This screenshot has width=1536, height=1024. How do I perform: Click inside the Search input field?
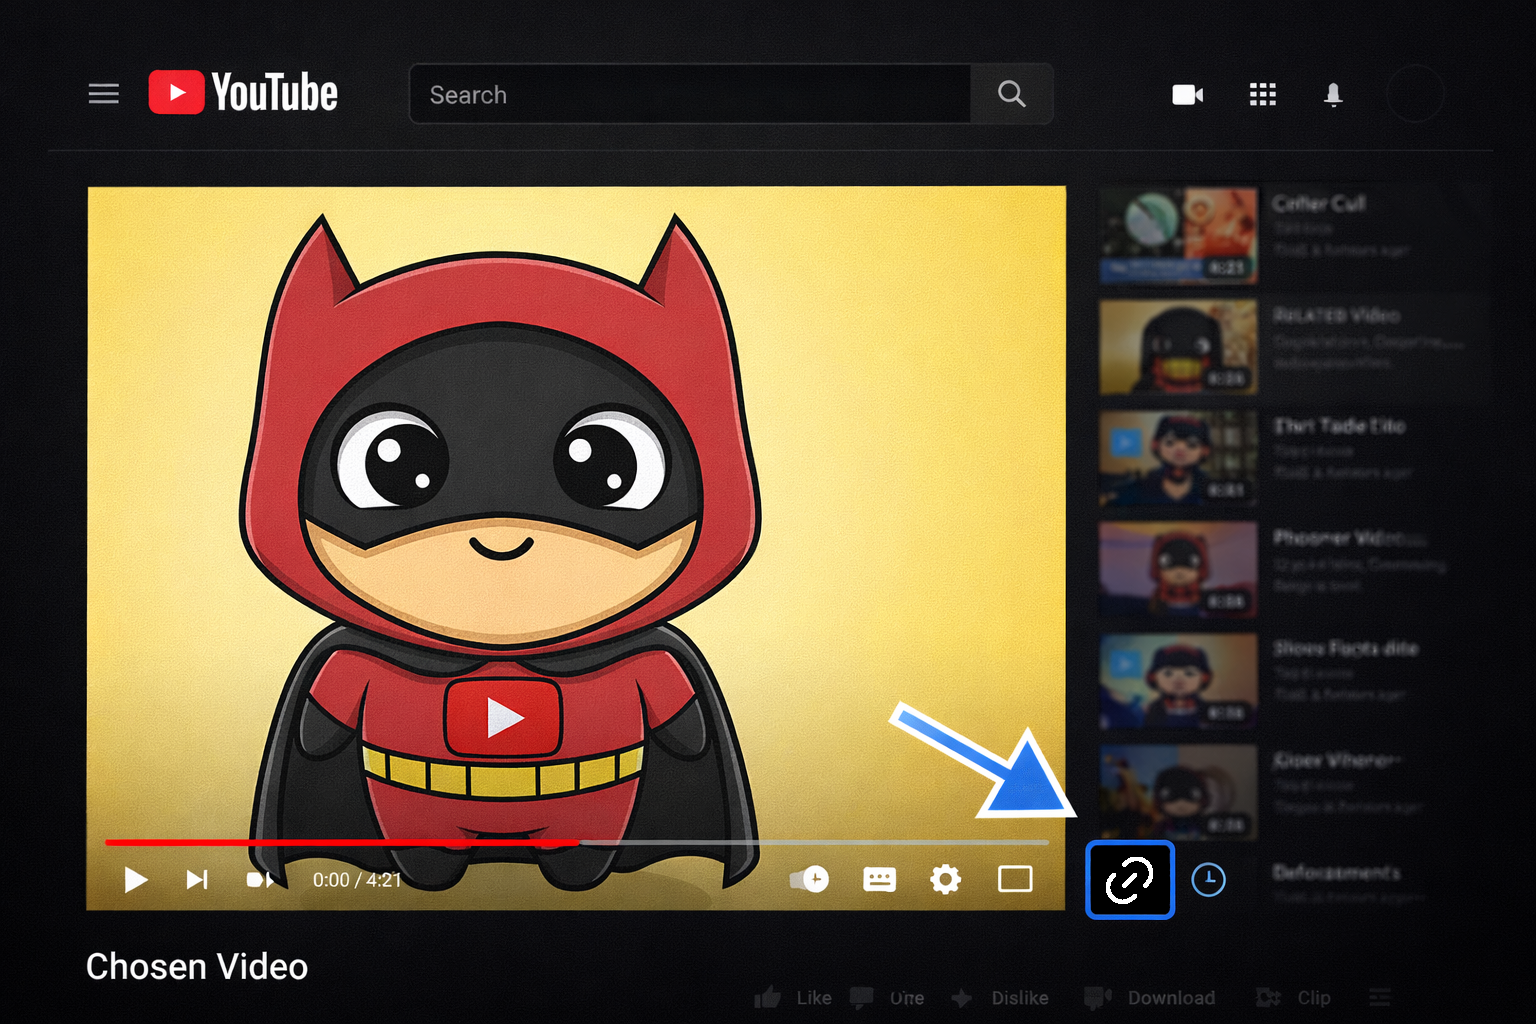690,94
